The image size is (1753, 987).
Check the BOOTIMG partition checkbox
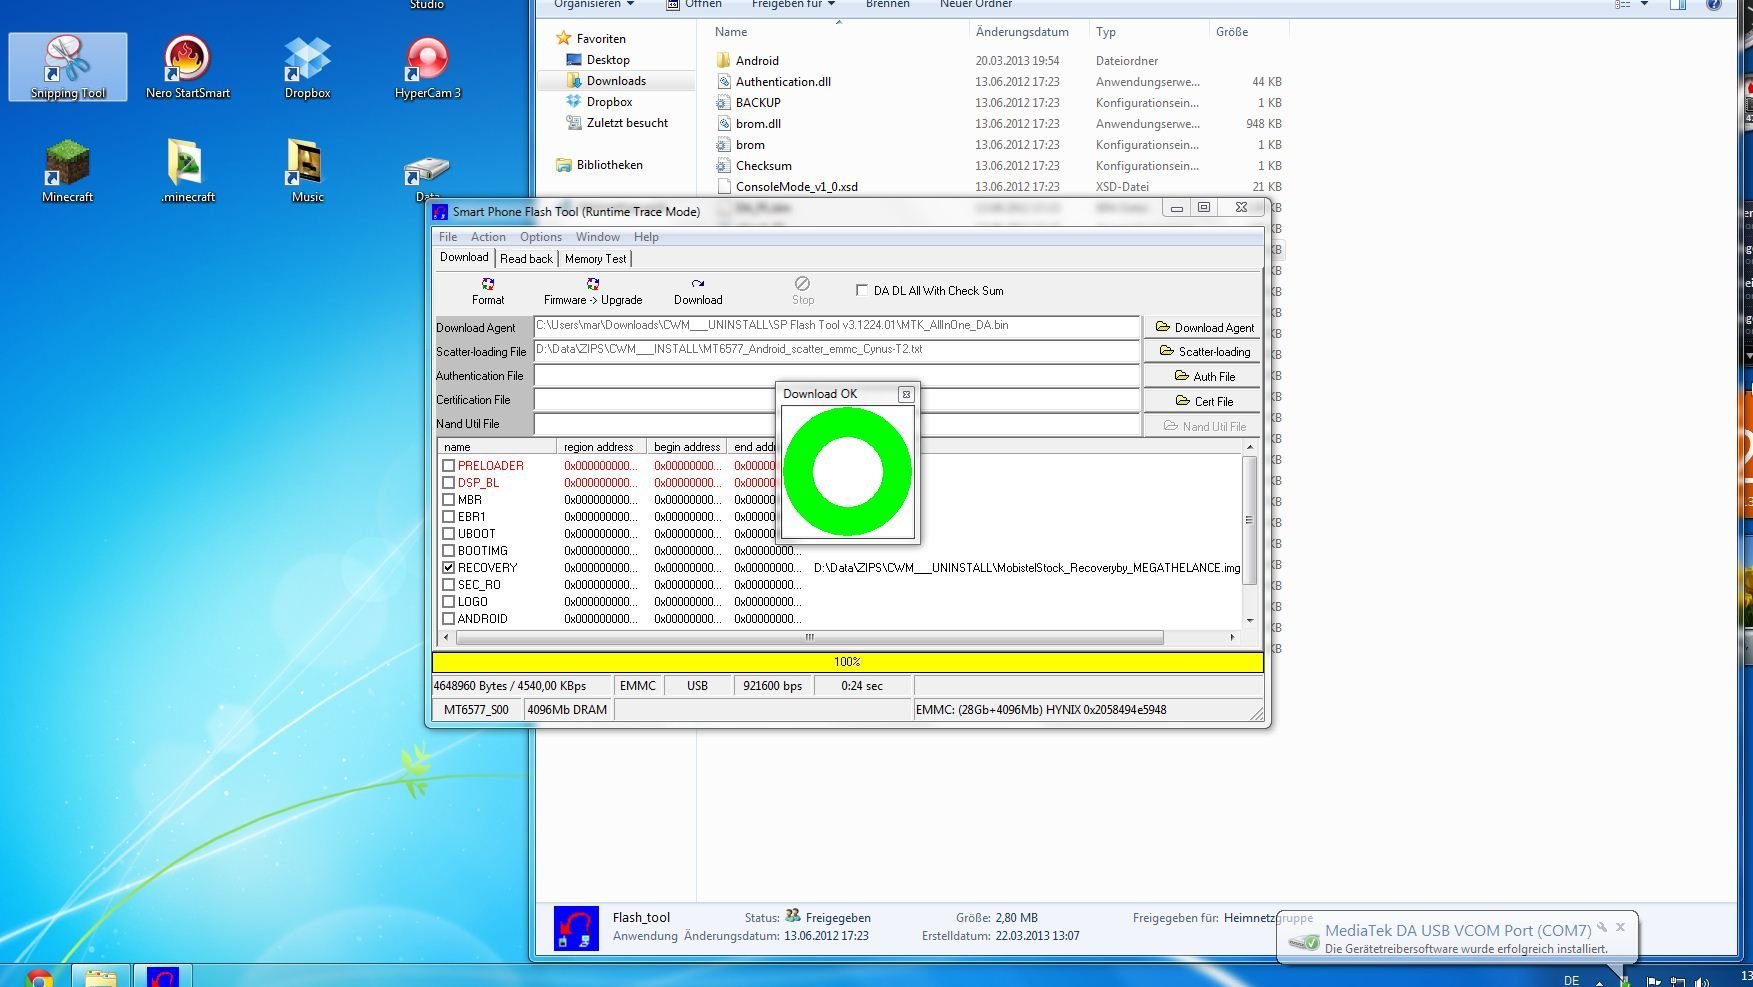pos(449,551)
